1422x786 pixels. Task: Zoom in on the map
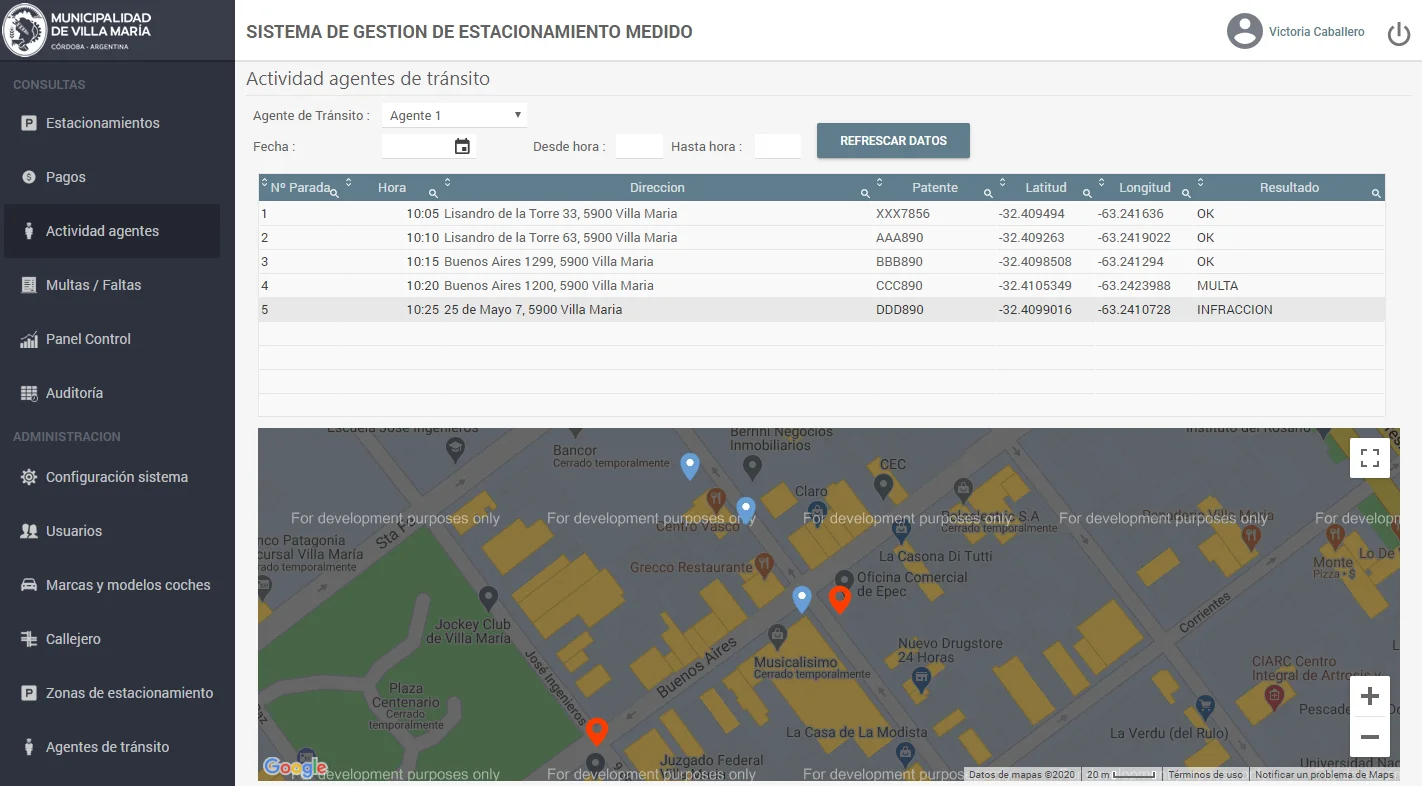click(x=1369, y=696)
